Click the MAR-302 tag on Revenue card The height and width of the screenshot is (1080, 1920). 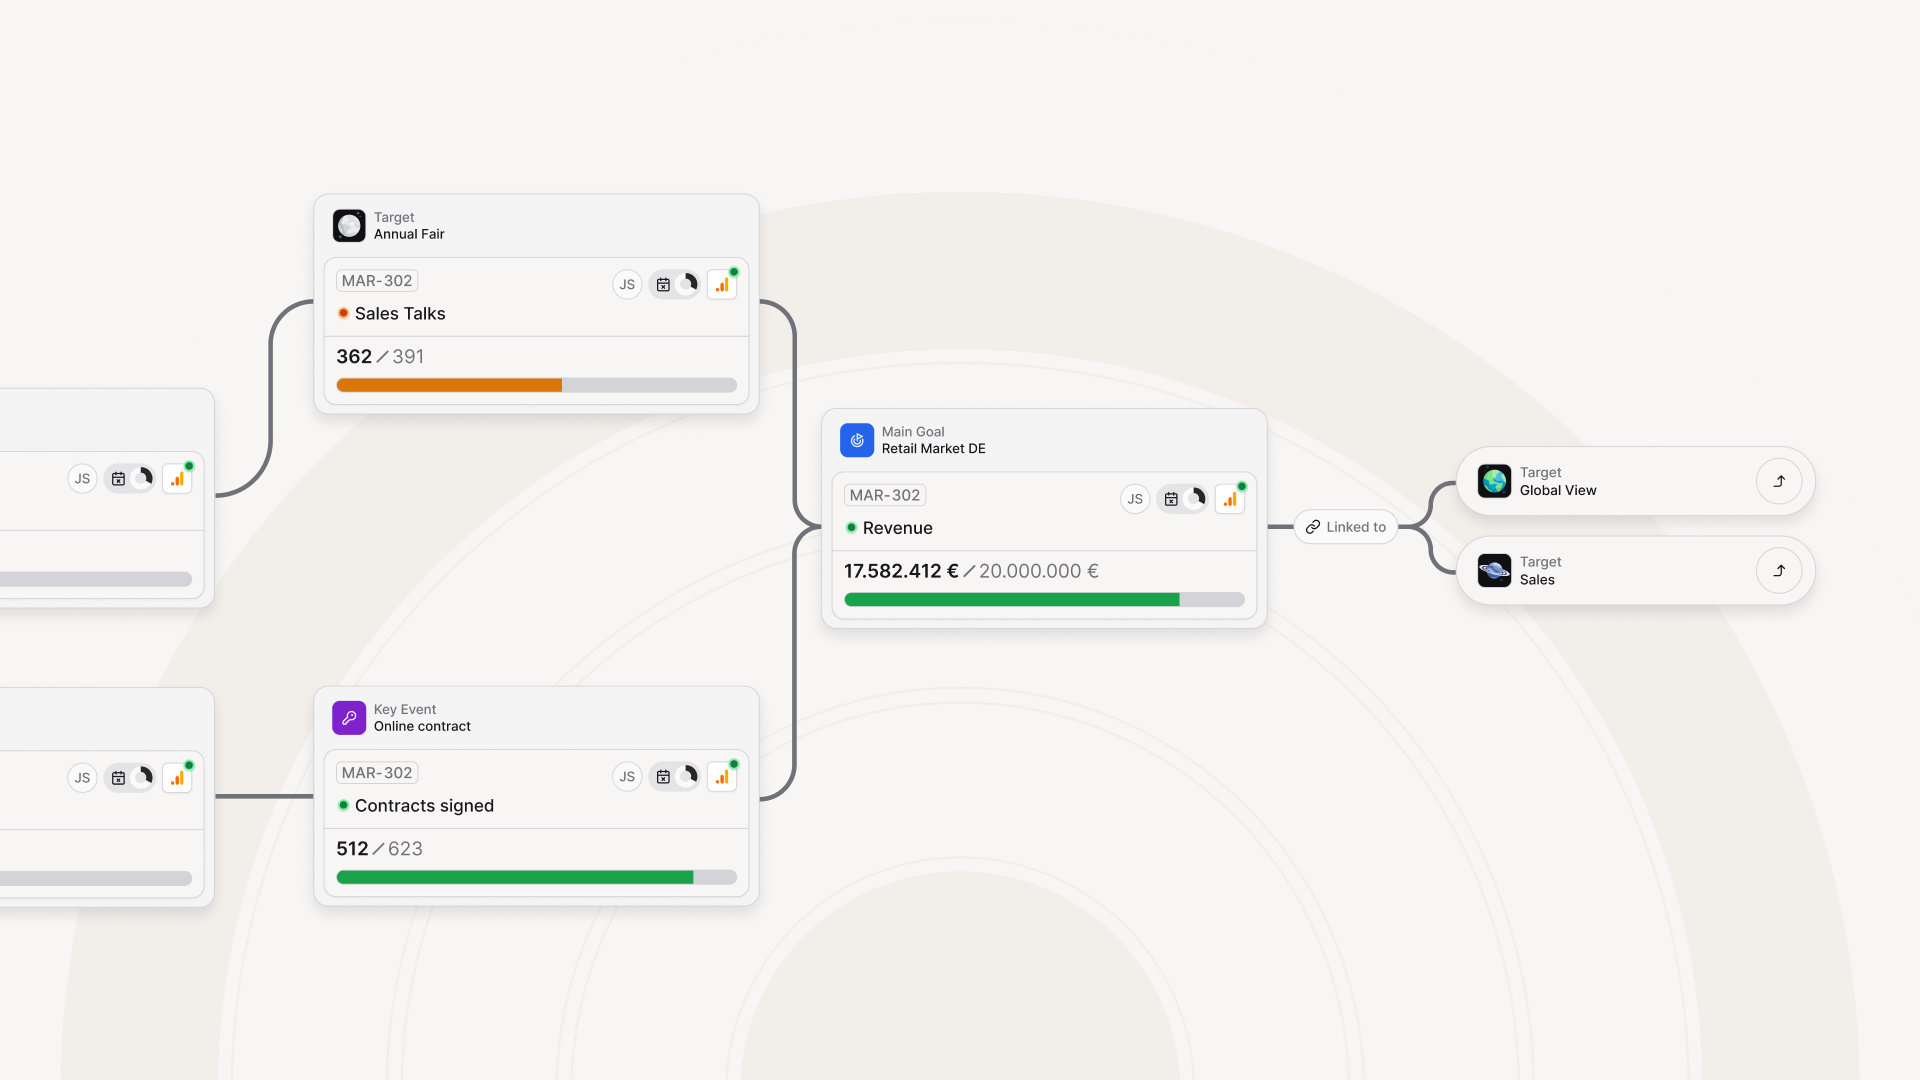[x=885, y=495]
